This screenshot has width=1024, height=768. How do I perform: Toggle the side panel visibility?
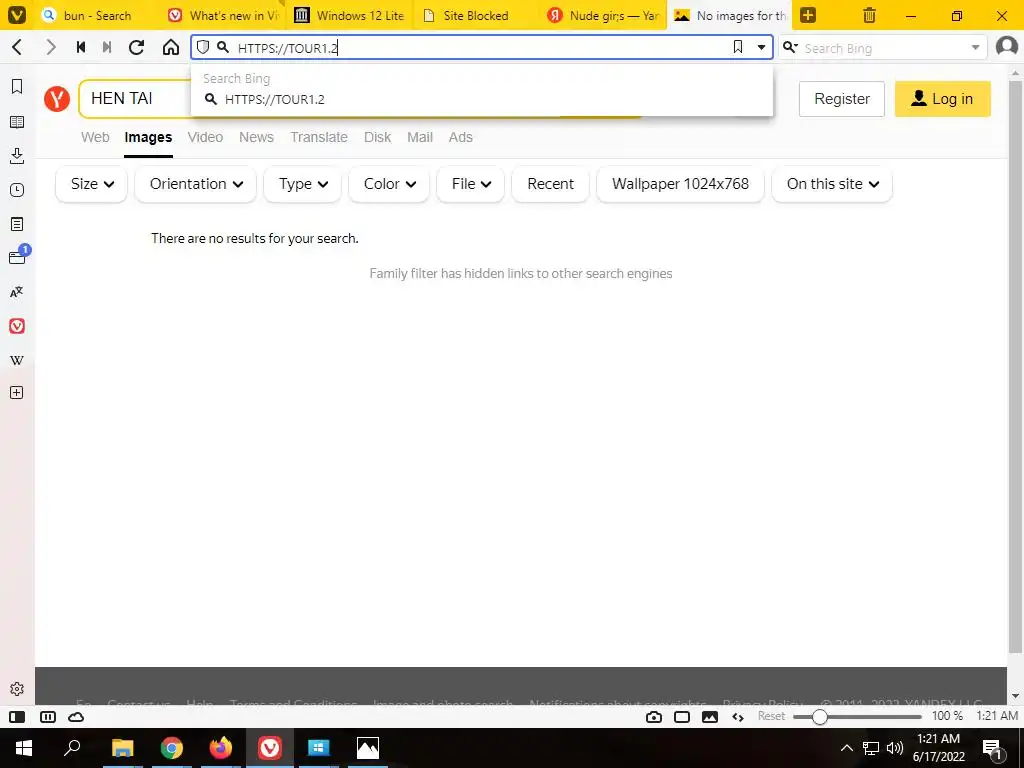pos(17,717)
